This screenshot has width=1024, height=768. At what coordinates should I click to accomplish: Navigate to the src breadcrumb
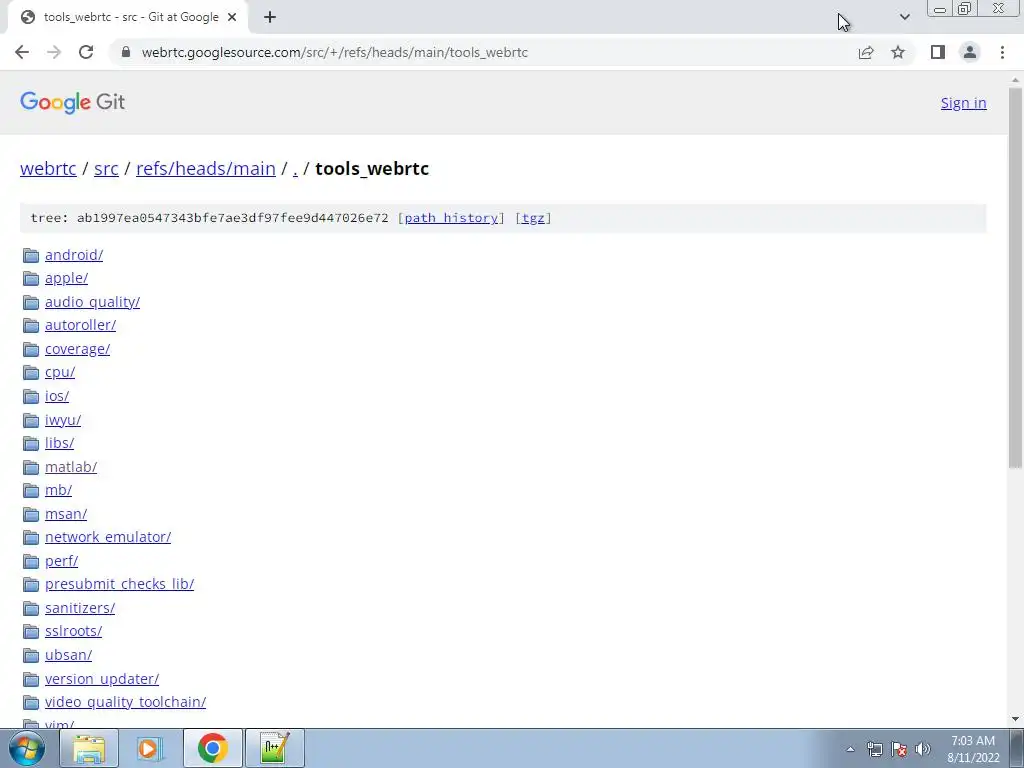click(x=106, y=168)
